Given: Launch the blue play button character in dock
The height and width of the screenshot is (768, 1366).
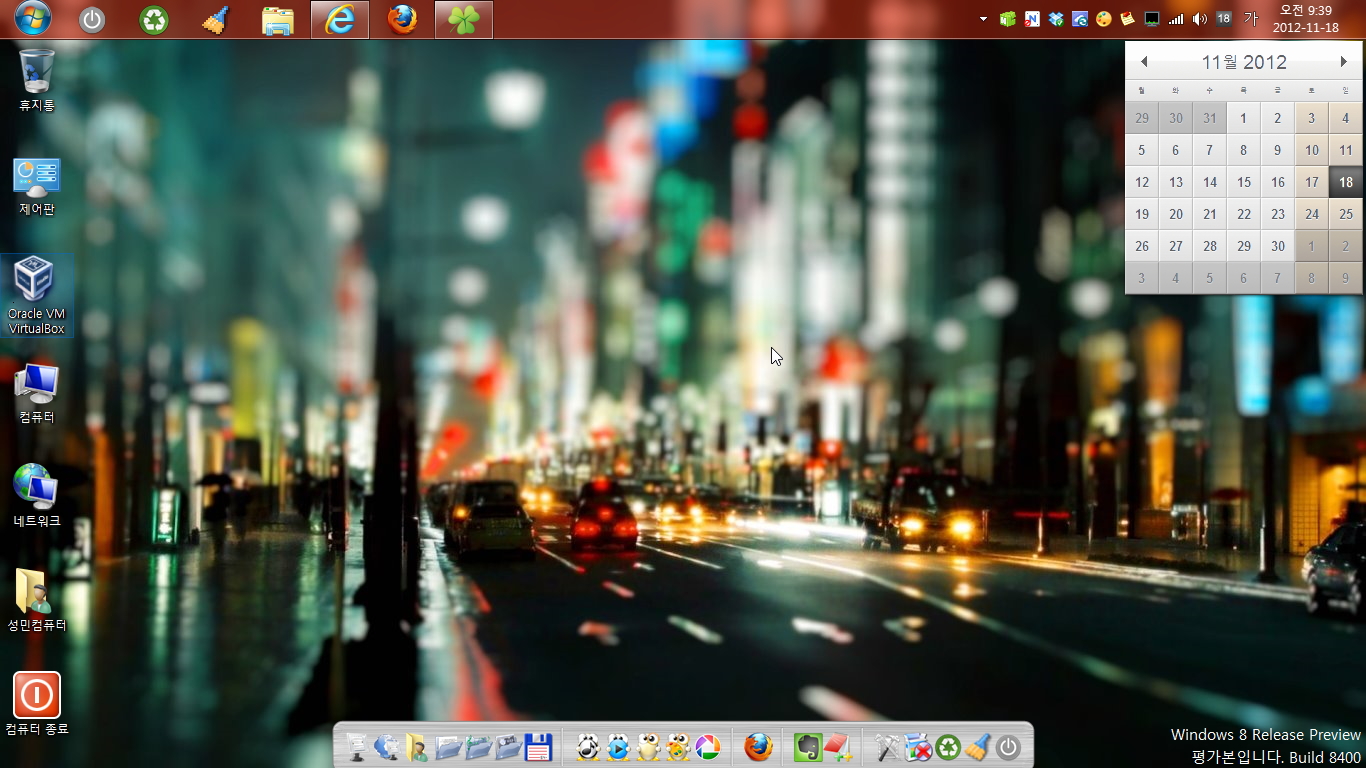Looking at the screenshot, I should 618,747.
